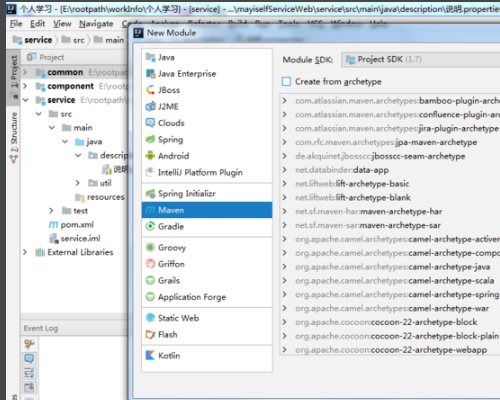This screenshot has height=400, width=500.
Task: Select the Gradle icon
Action: 150,226
